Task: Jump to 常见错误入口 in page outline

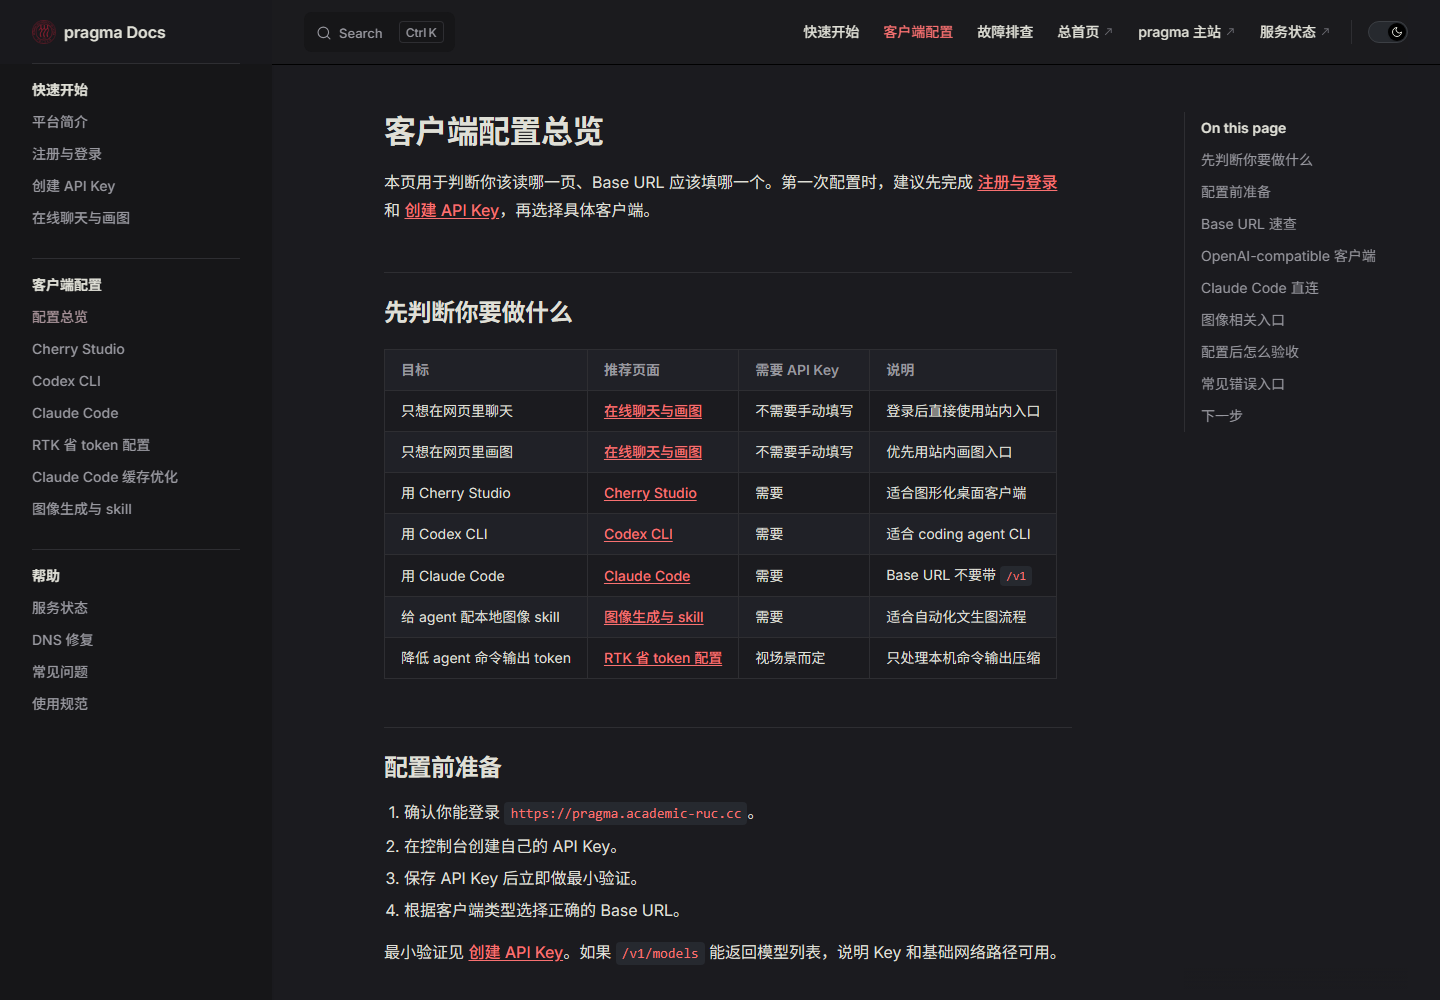Action: click(x=1243, y=384)
